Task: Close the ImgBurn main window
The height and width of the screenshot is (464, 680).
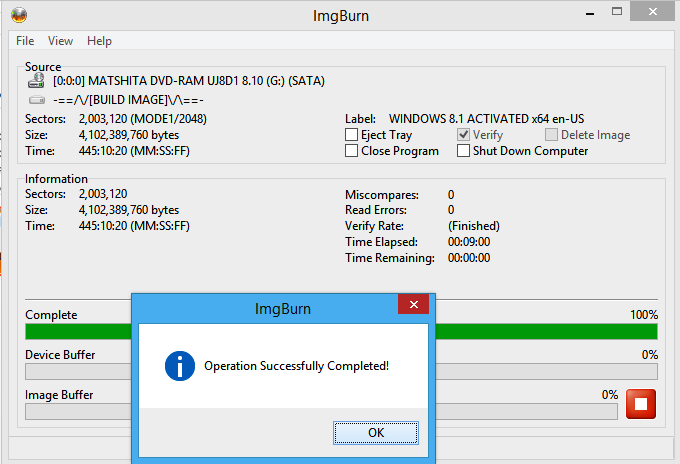Action: [x=653, y=12]
